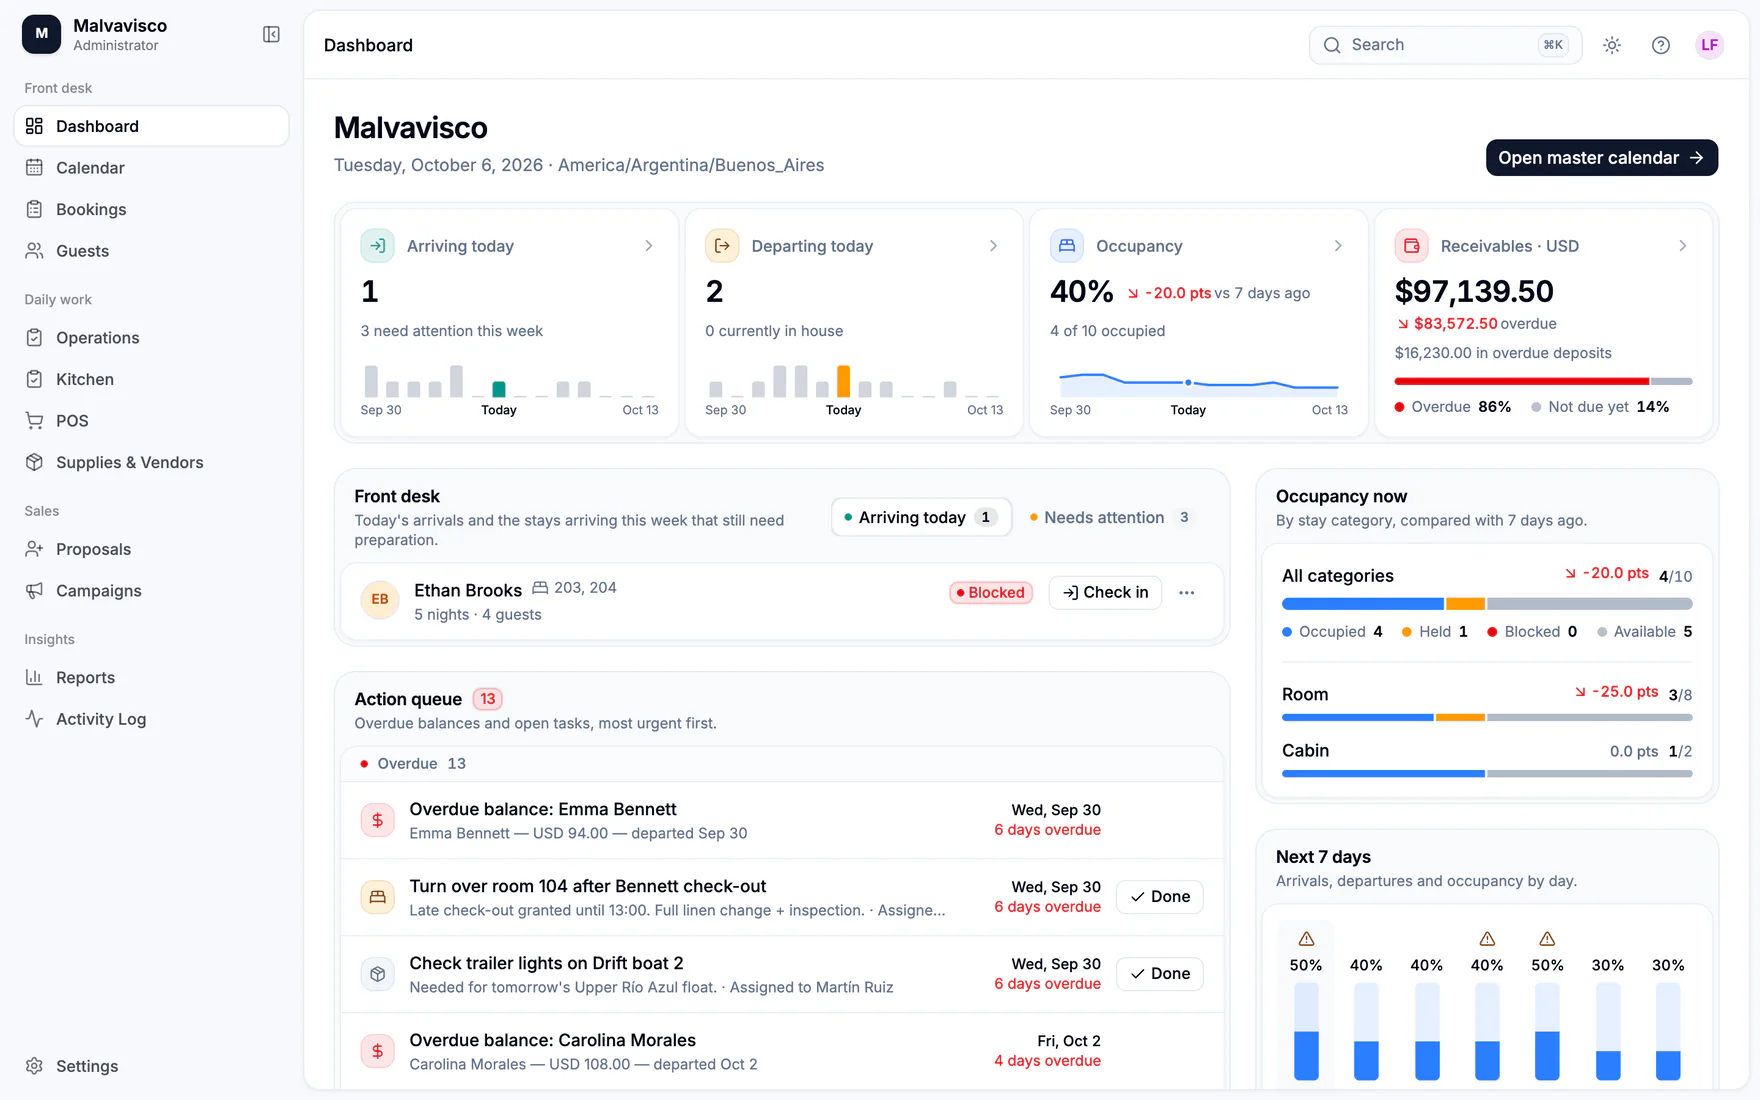Switch to the Needs attention tab
The height and width of the screenshot is (1100, 1760).
coord(1111,517)
